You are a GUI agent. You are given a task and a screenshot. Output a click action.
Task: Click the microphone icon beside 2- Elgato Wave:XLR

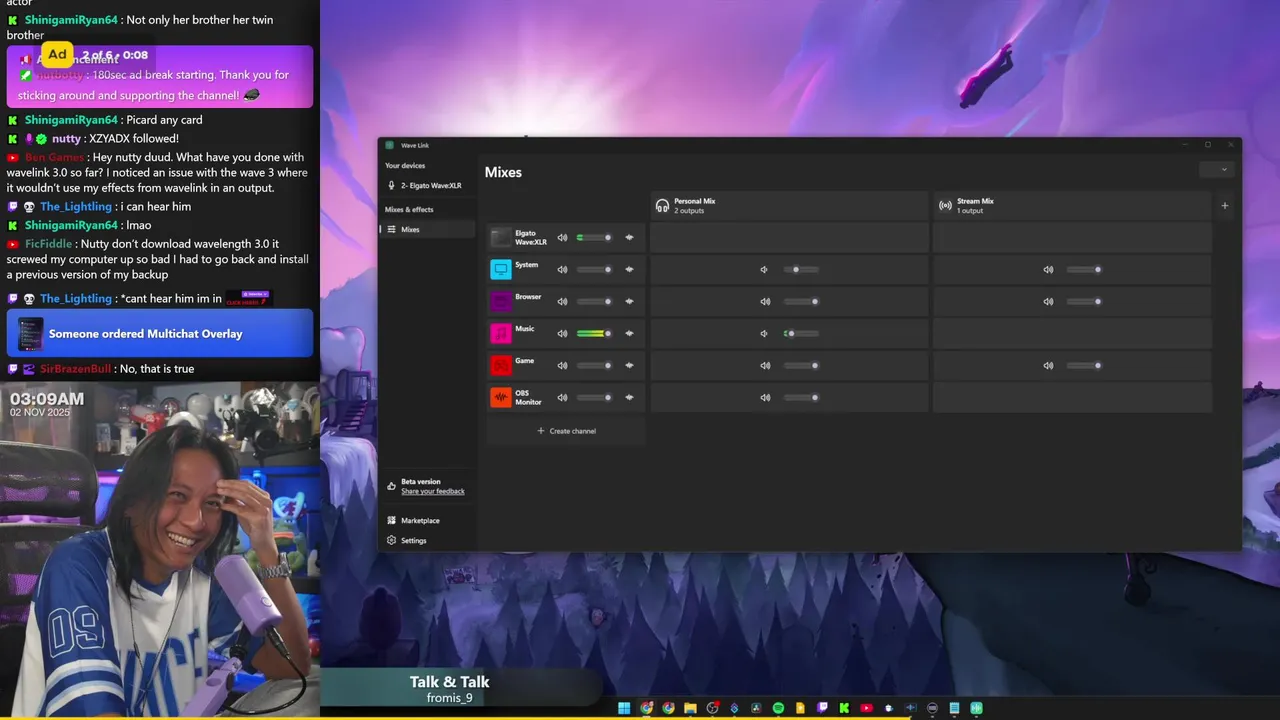click(391, 185)
